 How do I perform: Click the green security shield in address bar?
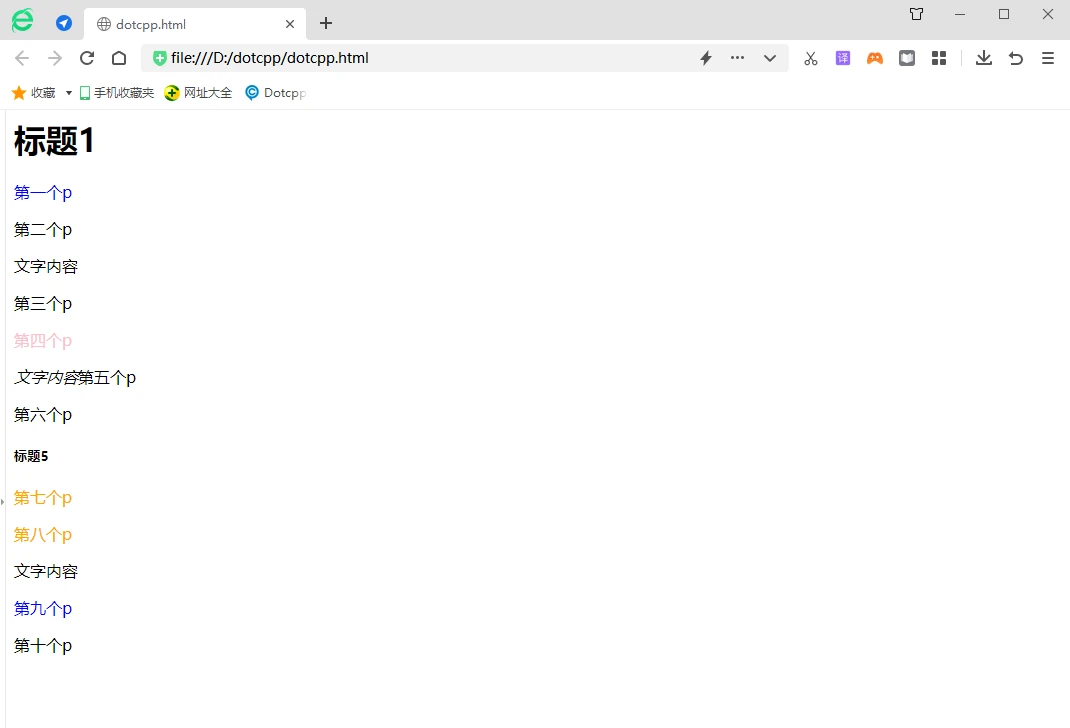click(x=159, y=58)
